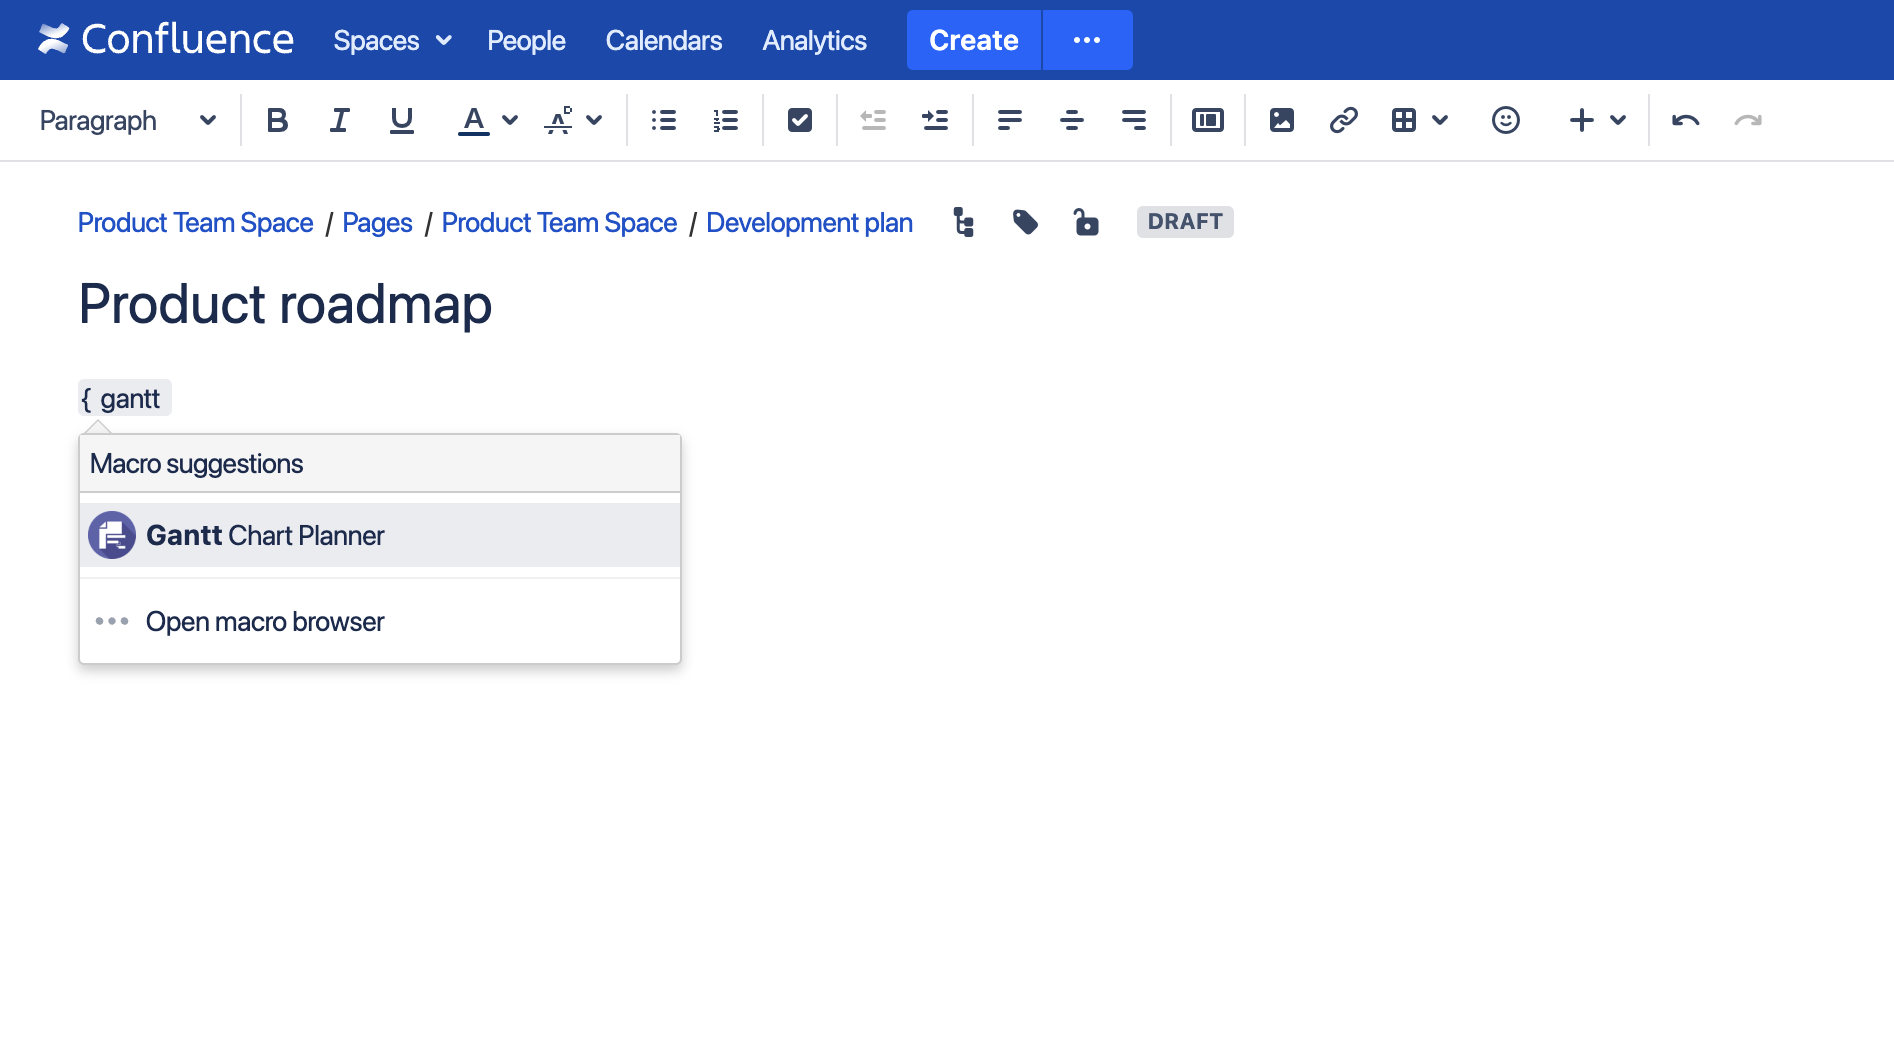Insert an action item checkbox
Screen dimensions: 1894x1048
click(x=799, y=120)
